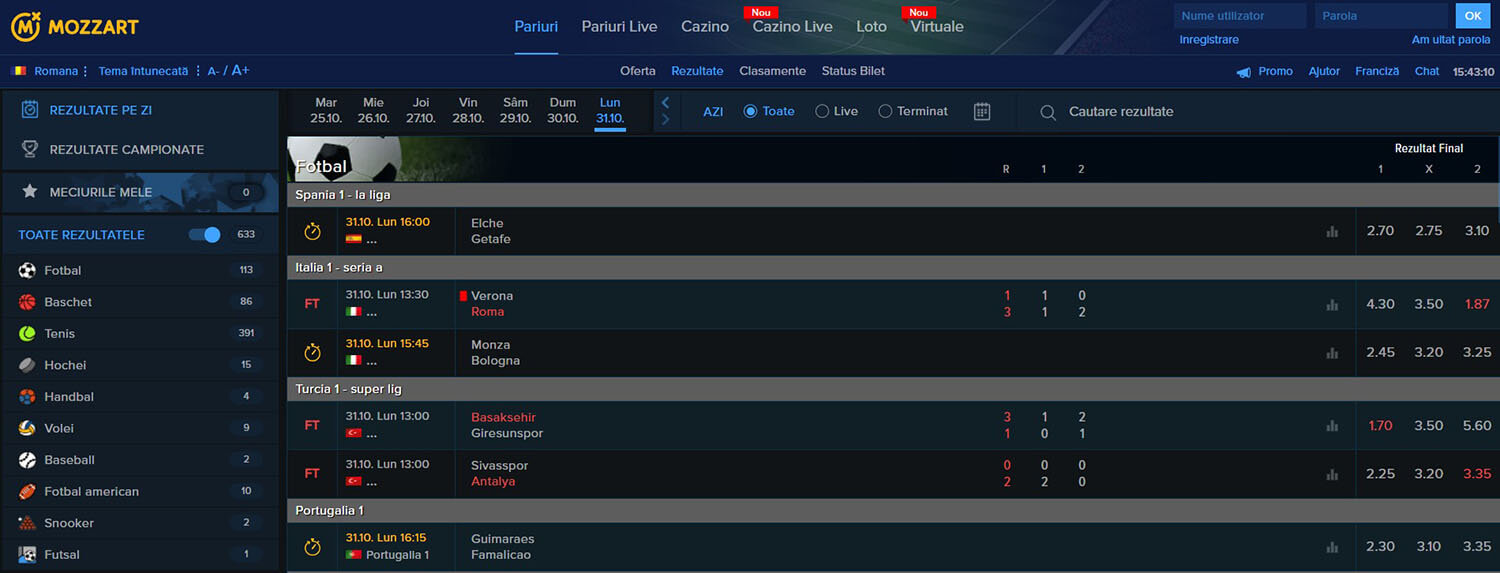Collapse the Portugalia 1 section
This screenshot has width=1500, height=573.
(x=893, y=510)
